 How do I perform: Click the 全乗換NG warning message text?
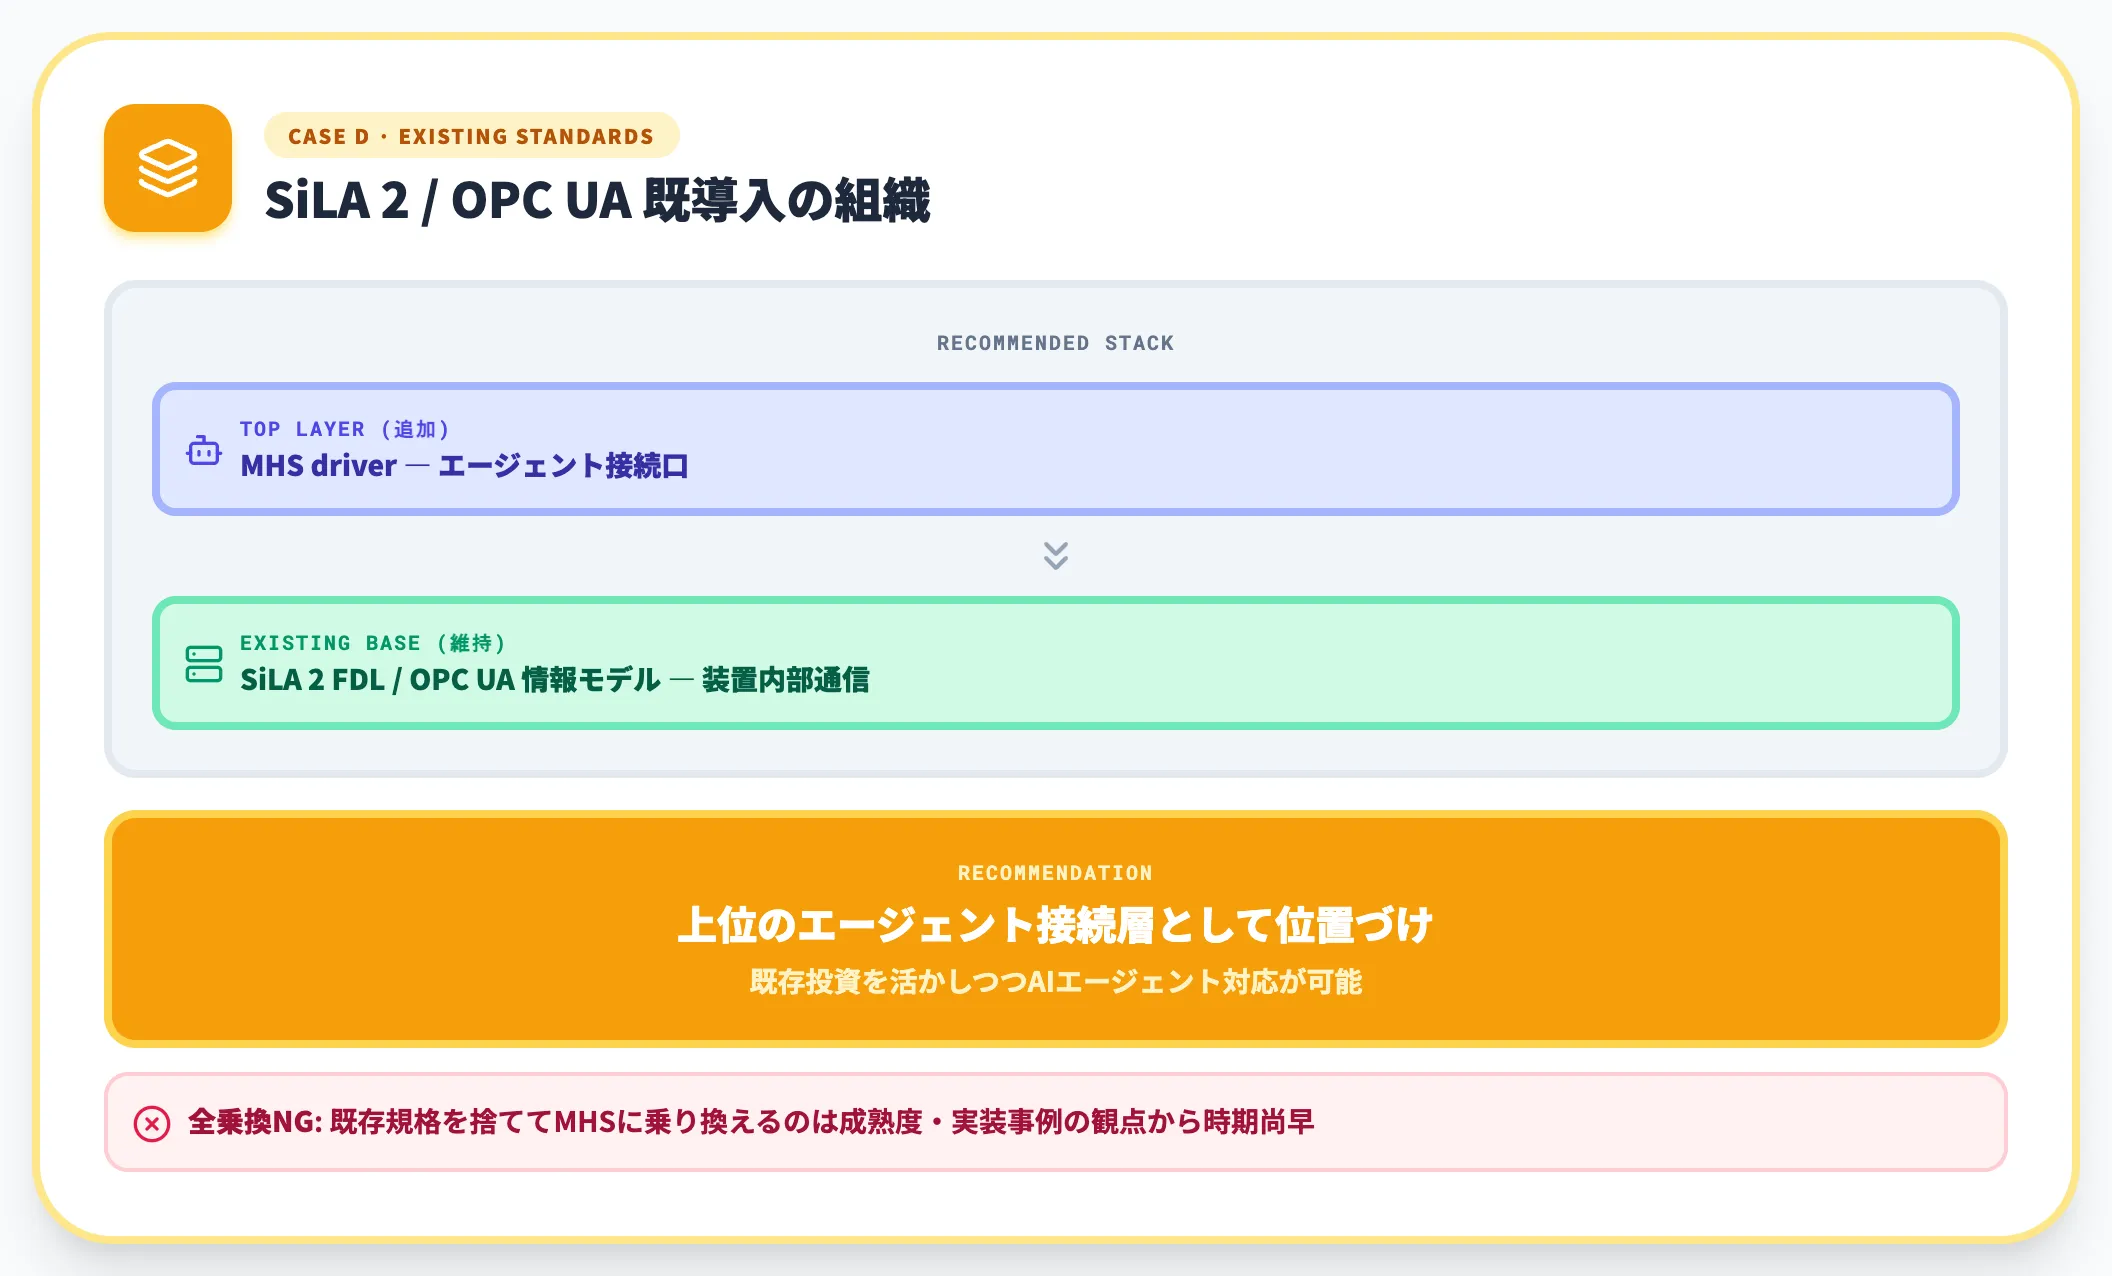click(x=751, y=1122)
